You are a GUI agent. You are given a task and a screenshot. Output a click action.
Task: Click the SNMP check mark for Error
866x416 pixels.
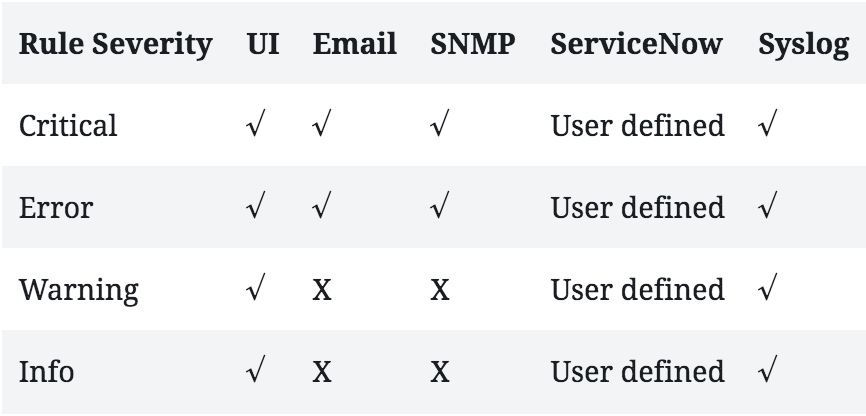439,208
